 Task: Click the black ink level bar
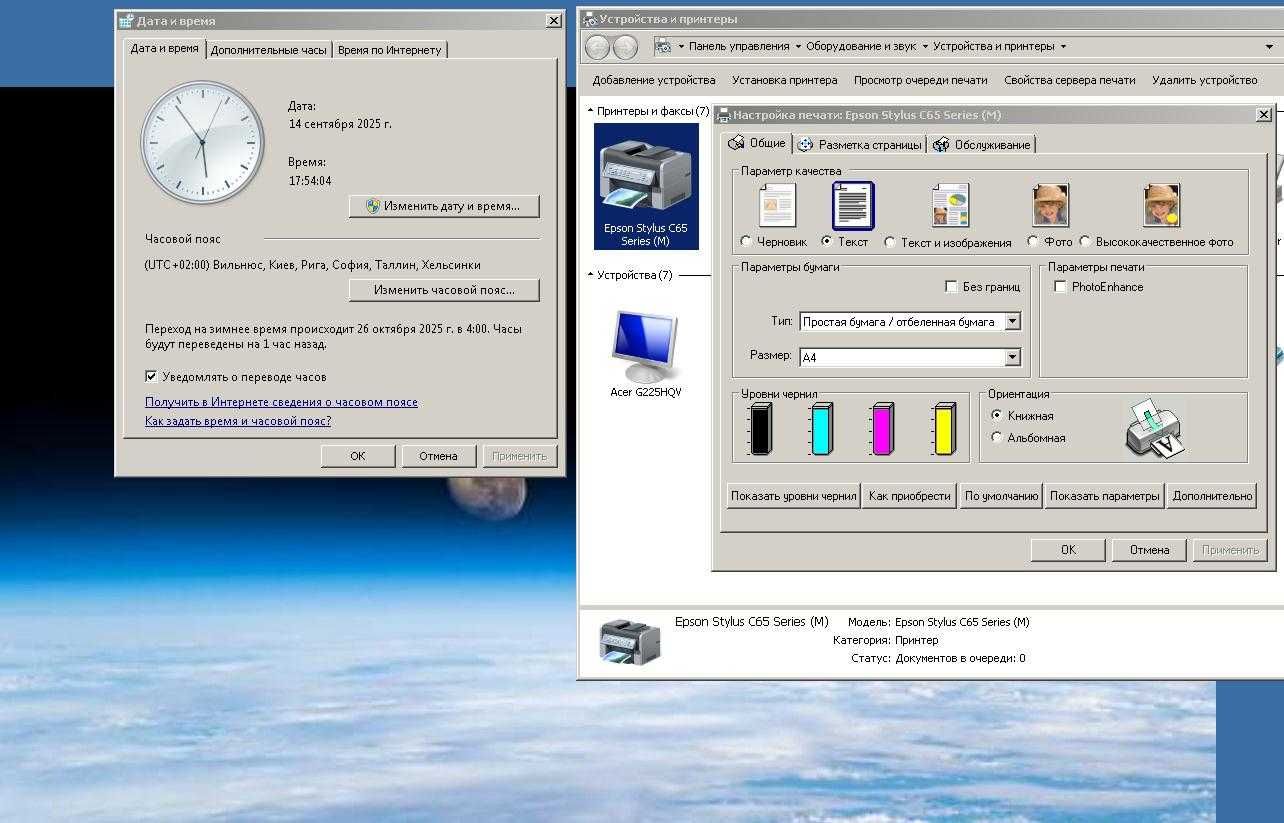click(x=761, y=429)
